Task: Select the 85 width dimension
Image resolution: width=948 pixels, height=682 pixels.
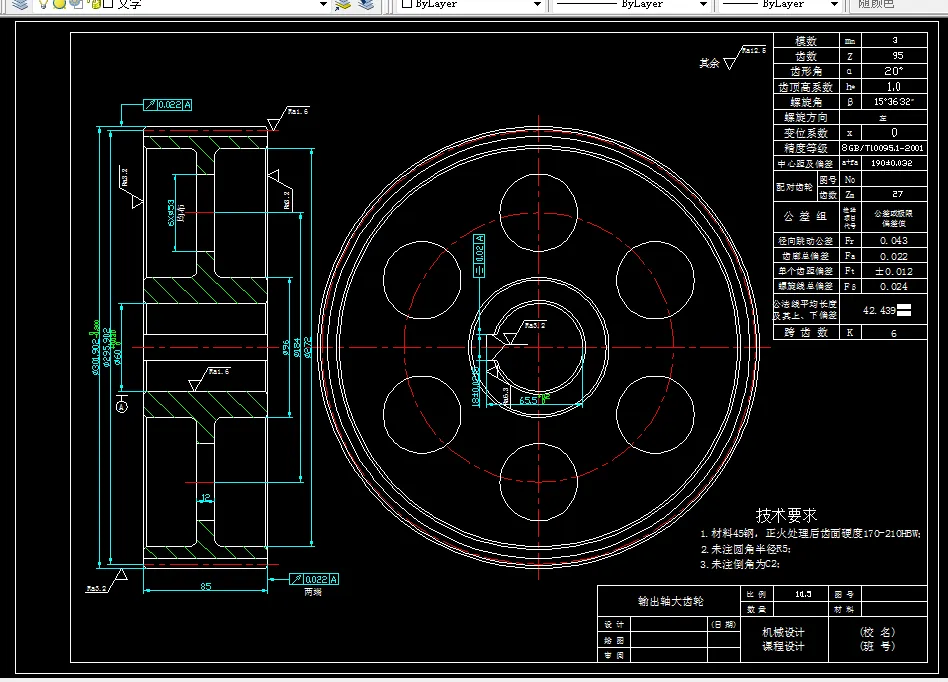Action: (206, 586)
